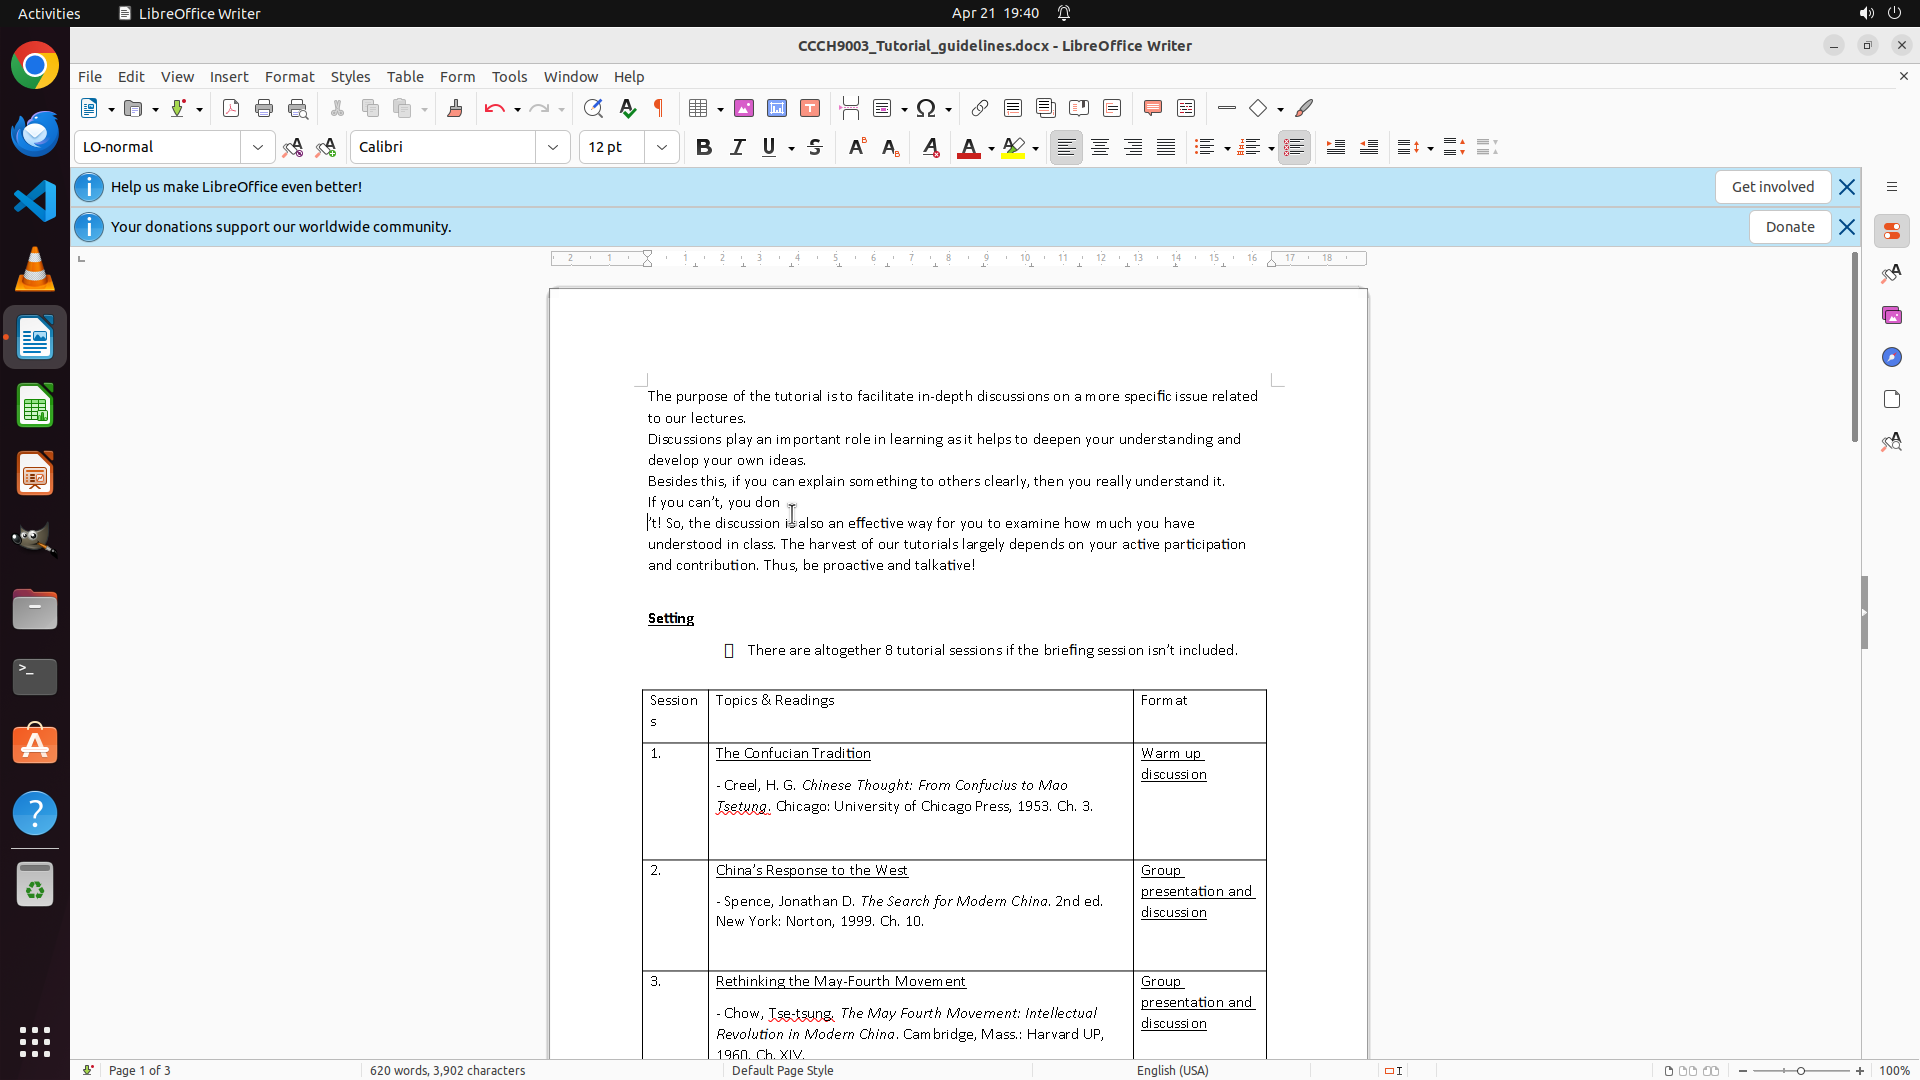This screenshot has width=1920, height=1080.
Task: Click the Donate button
Action: 1789,227
